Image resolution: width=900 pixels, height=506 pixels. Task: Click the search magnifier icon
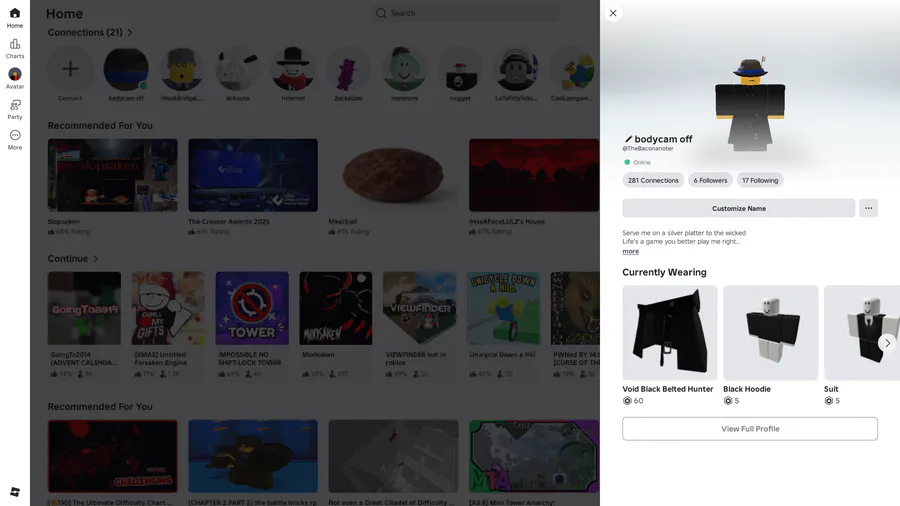pyautogui.click(x=381, y=13)
